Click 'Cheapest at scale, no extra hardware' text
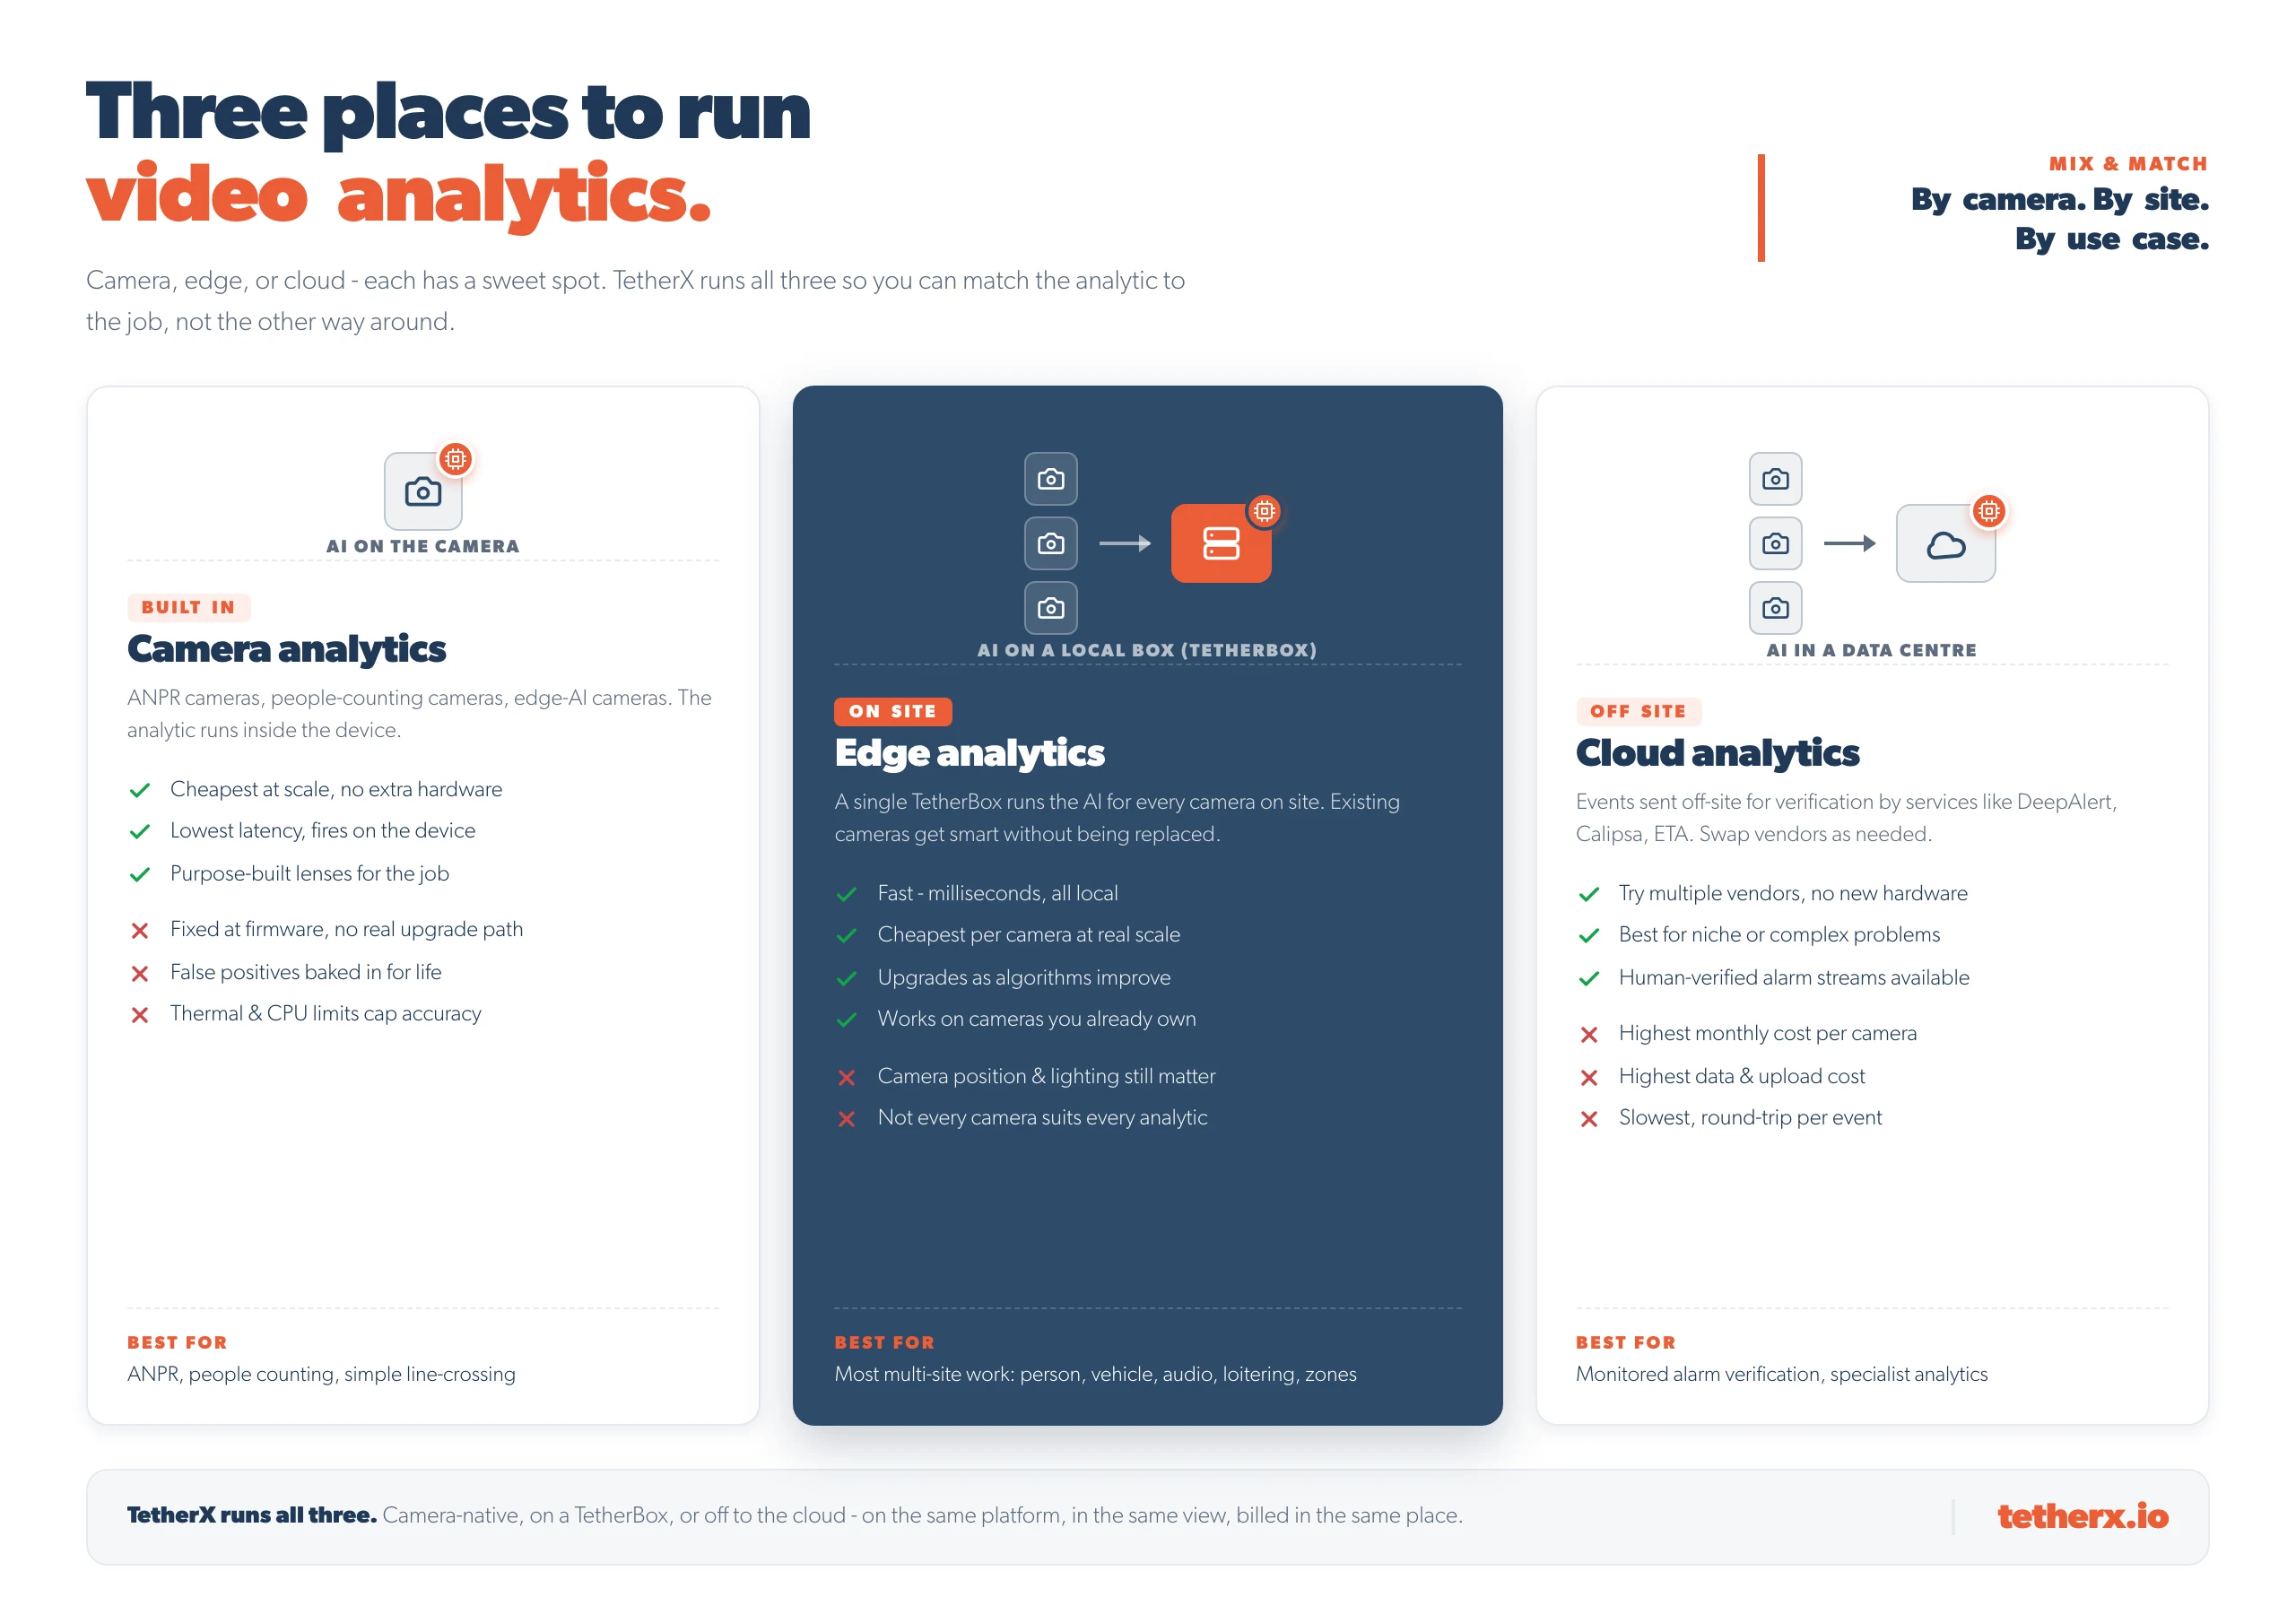Viewport: 2296px width, 1623px height. [336, 789]
